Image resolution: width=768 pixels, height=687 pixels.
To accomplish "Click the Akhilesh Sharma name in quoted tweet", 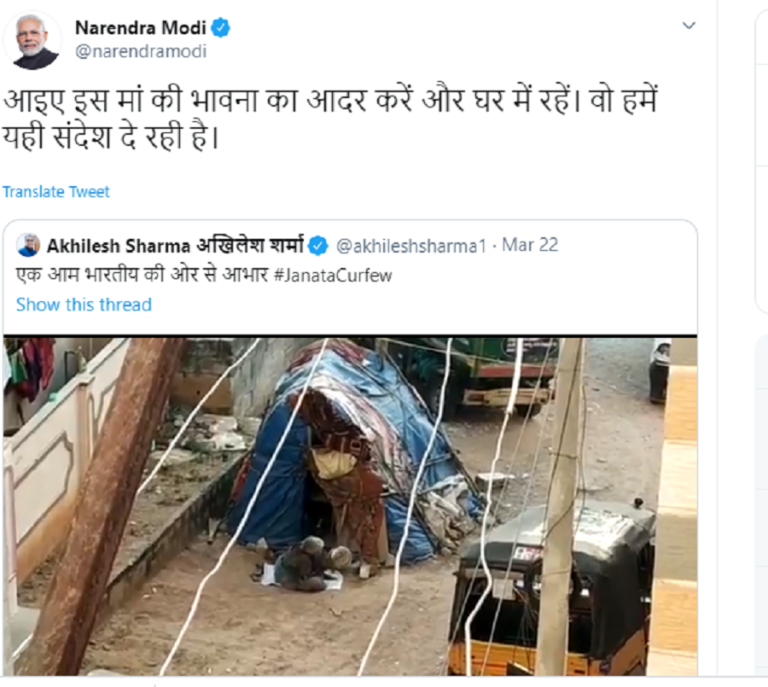I will pyautogui.click(x=111, y=245).
